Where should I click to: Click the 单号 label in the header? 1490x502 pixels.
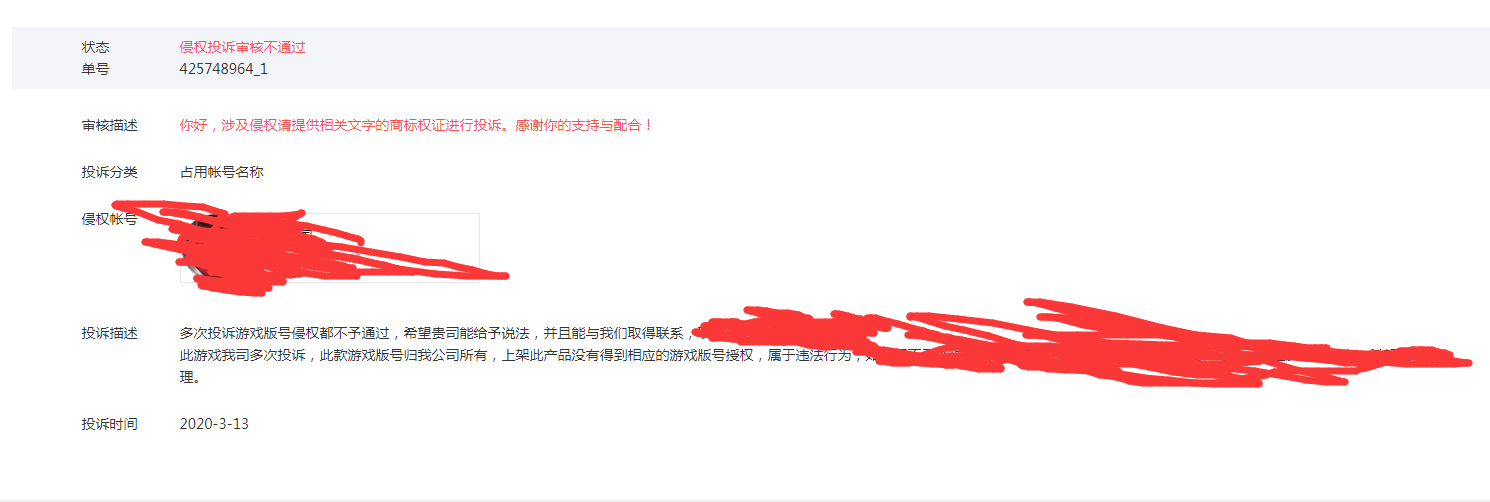tap(96, 69)
